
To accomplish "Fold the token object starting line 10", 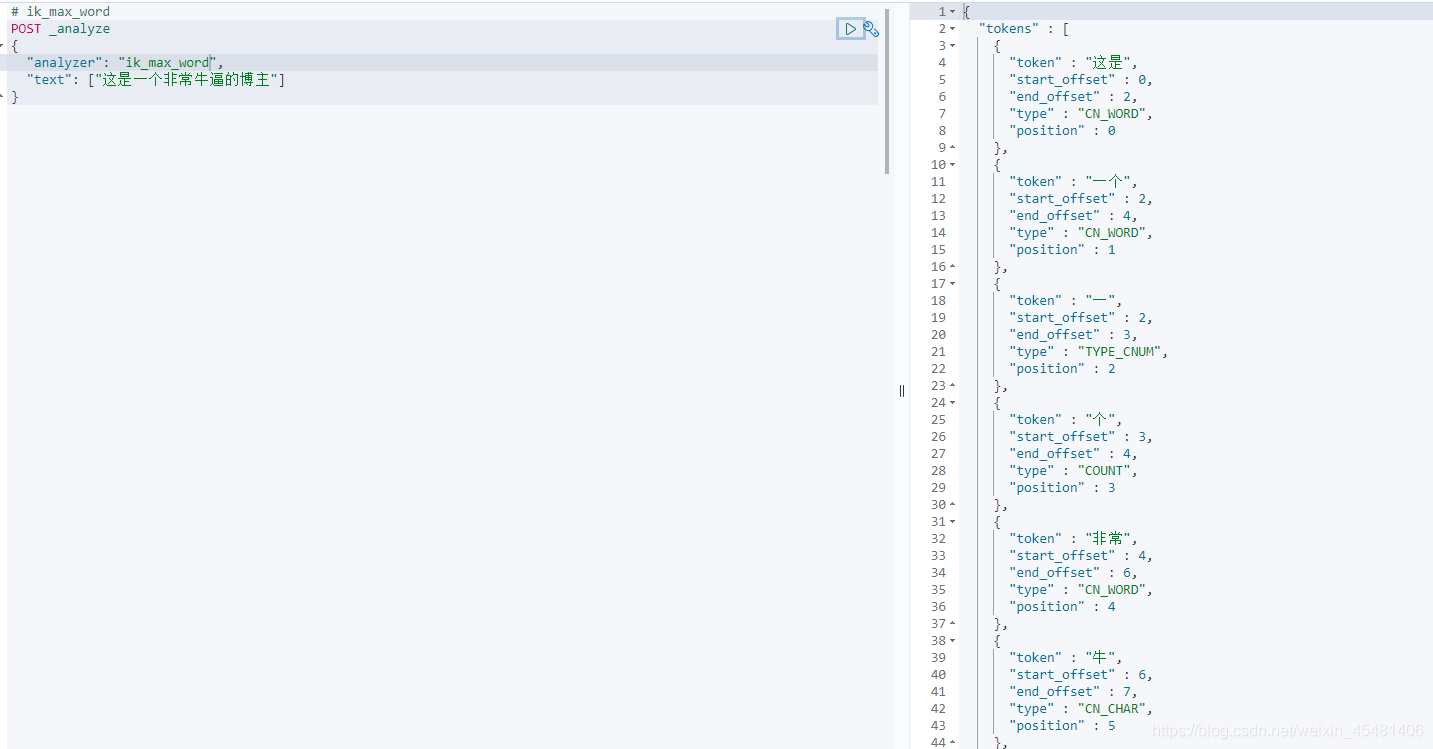I will [x=952, y=165].
